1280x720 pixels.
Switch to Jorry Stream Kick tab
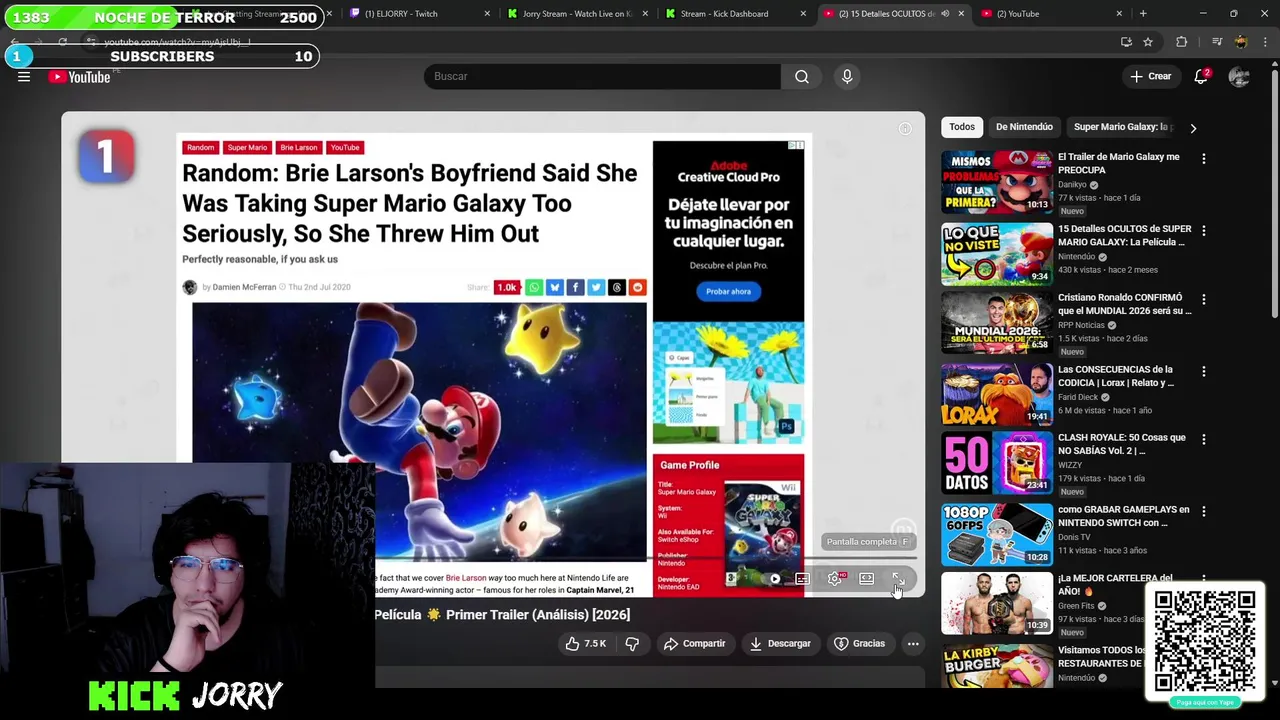[x=577, y=14]
